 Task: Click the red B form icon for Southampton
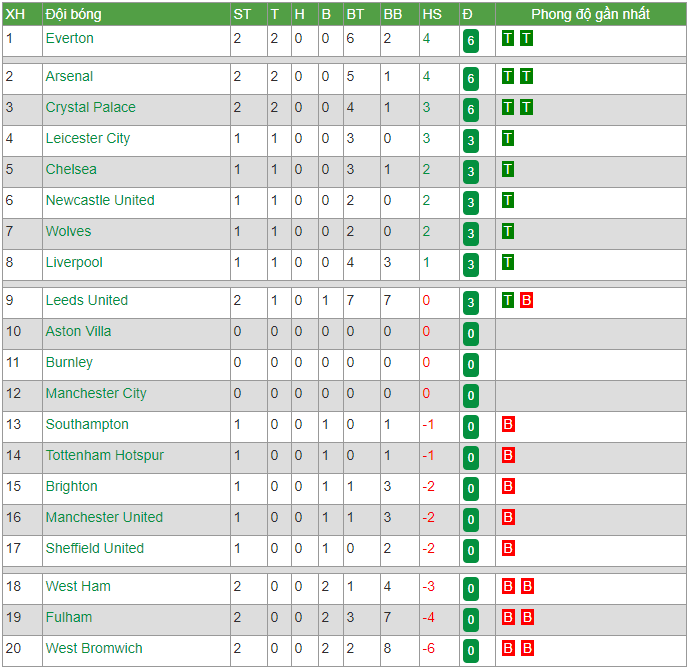pos(508,424)
